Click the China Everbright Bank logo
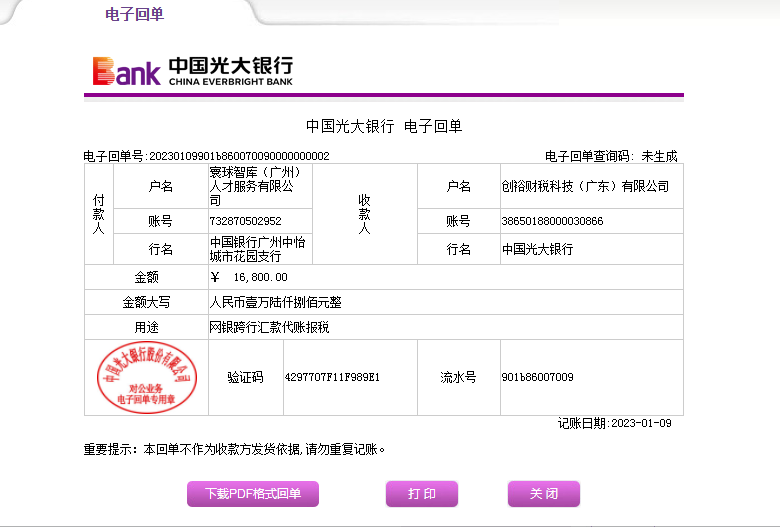The image size is (780, 527). click(x=193, y=71)
